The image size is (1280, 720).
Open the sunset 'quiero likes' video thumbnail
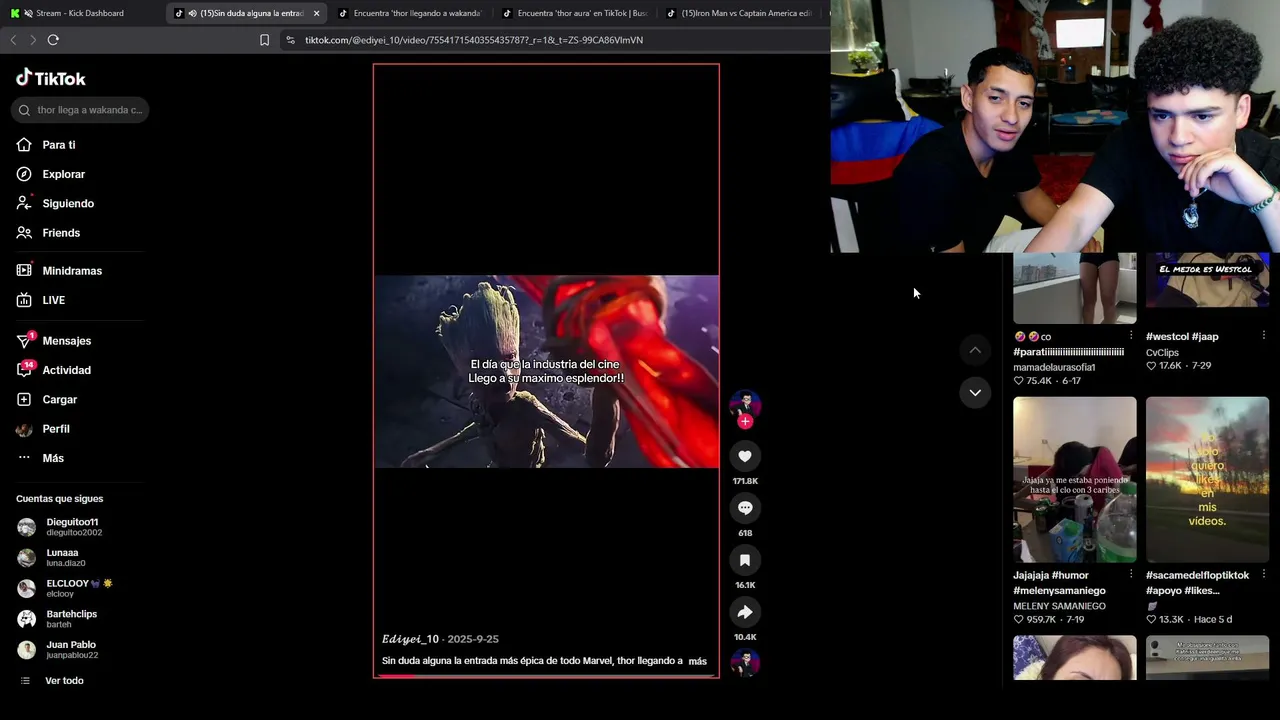tap(1207, 480)
